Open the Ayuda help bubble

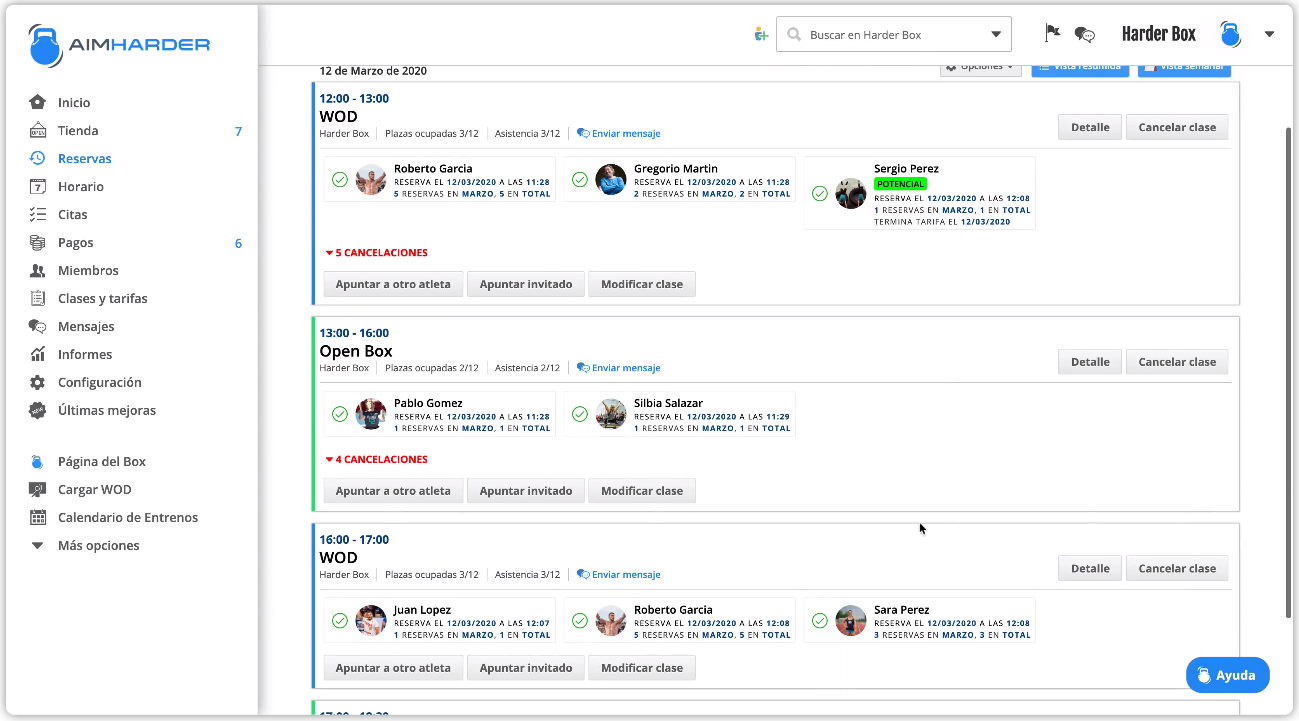tap(1227, 675)
